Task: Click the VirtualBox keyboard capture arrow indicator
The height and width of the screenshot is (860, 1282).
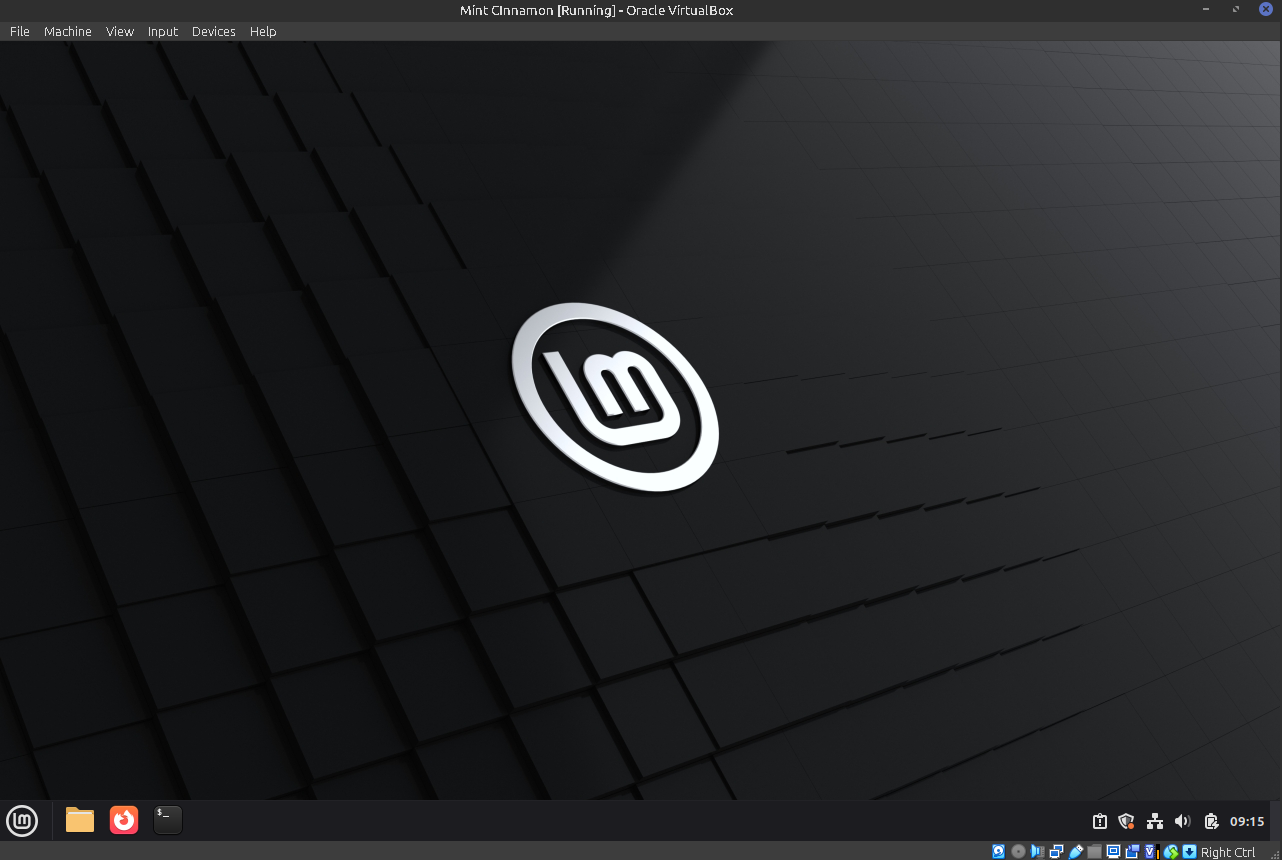Action: tap(1189, 851)
